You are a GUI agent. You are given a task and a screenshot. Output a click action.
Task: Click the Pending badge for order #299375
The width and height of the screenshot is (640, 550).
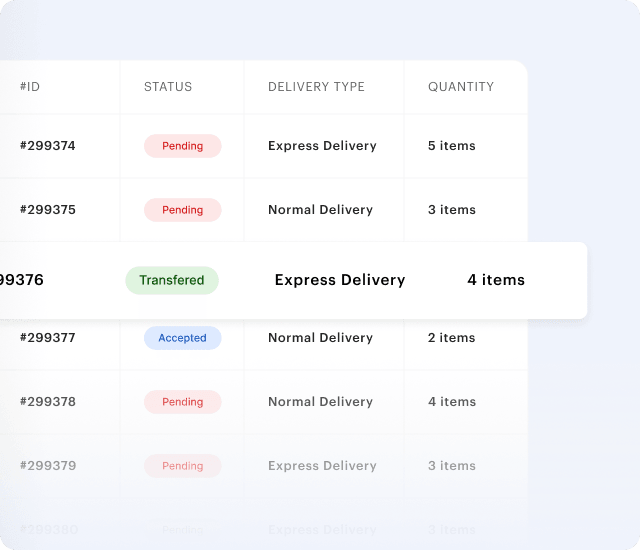182,210
